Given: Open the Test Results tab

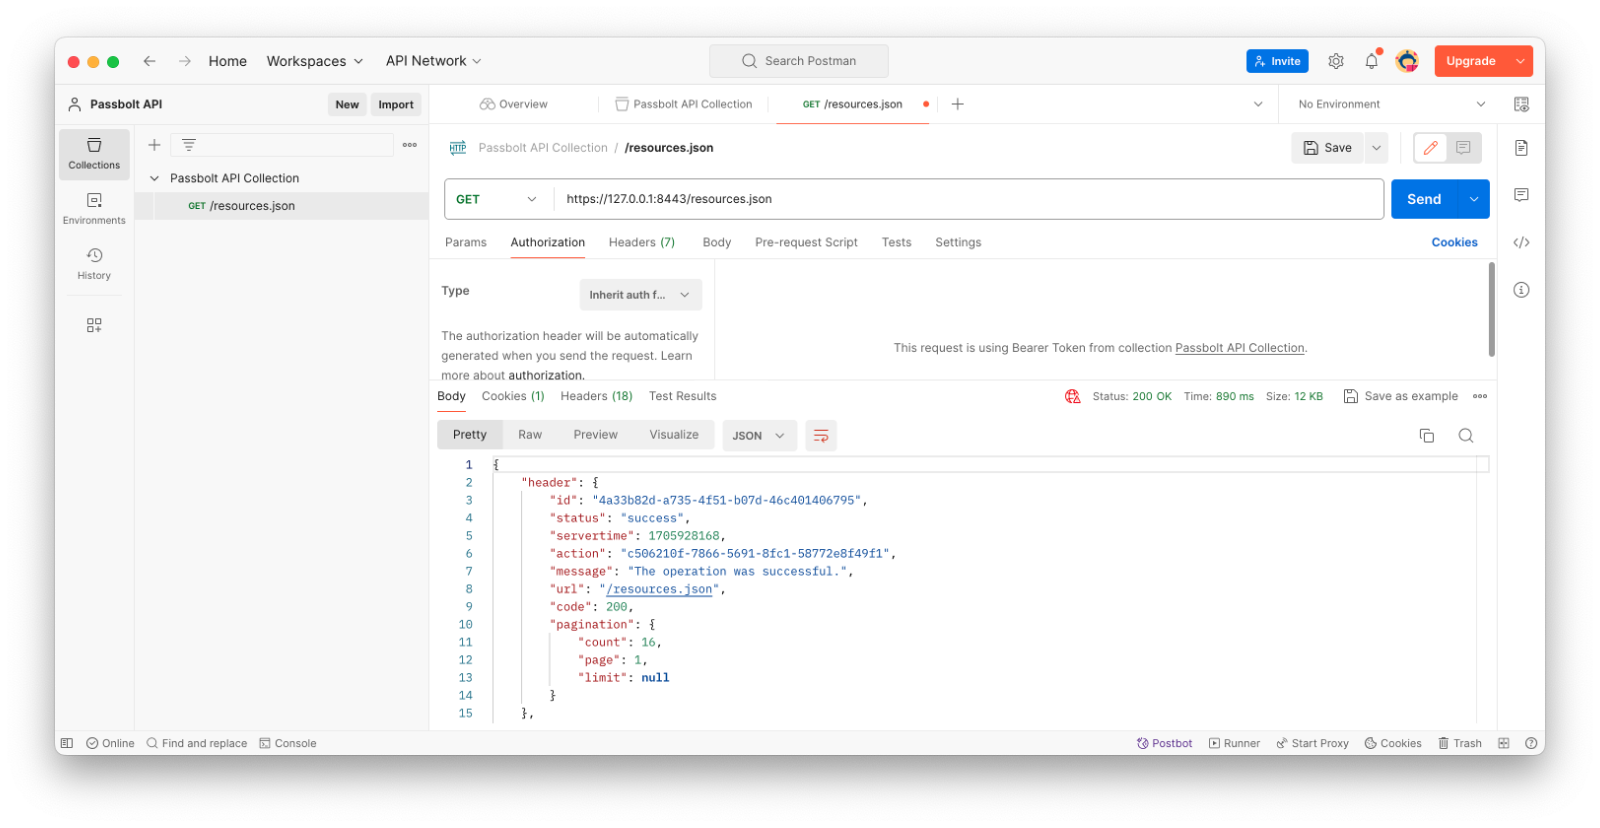Looking at the screenshot, I should [682, 396].
